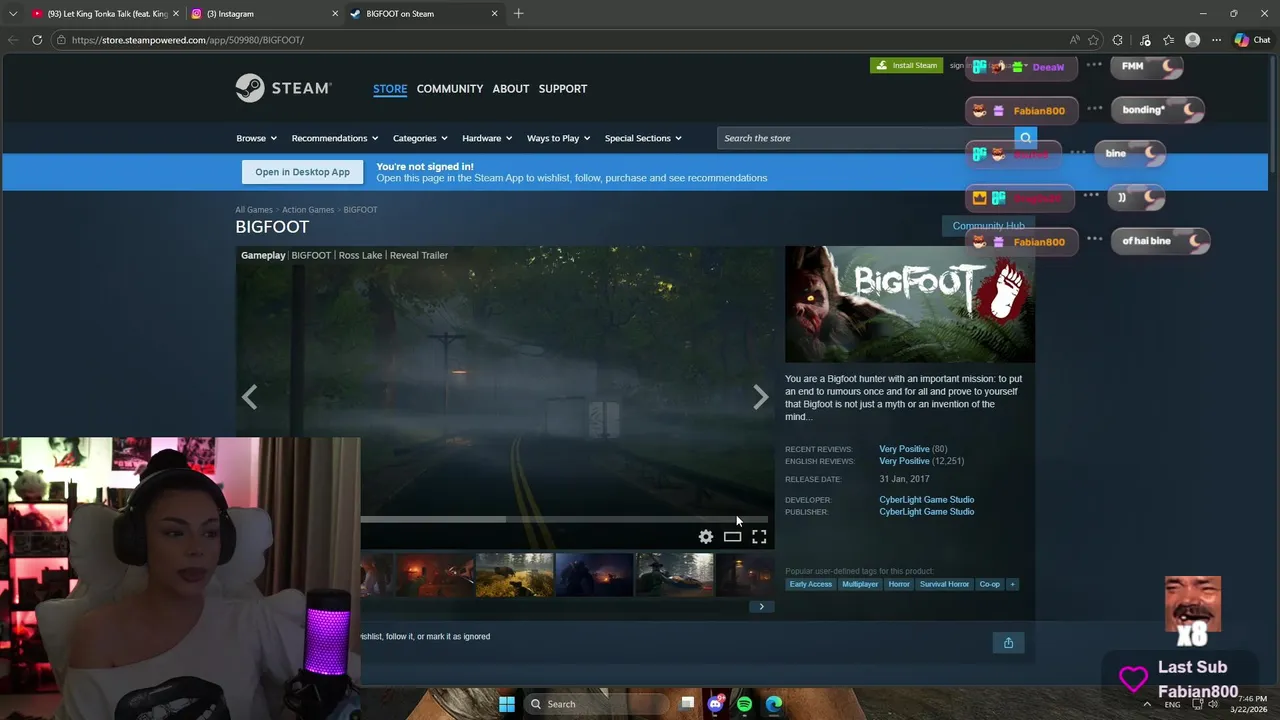The width and height of the screenshot is (1280, 720).
Task: Click the browser profile avatar
Action: click(1192, 40)
